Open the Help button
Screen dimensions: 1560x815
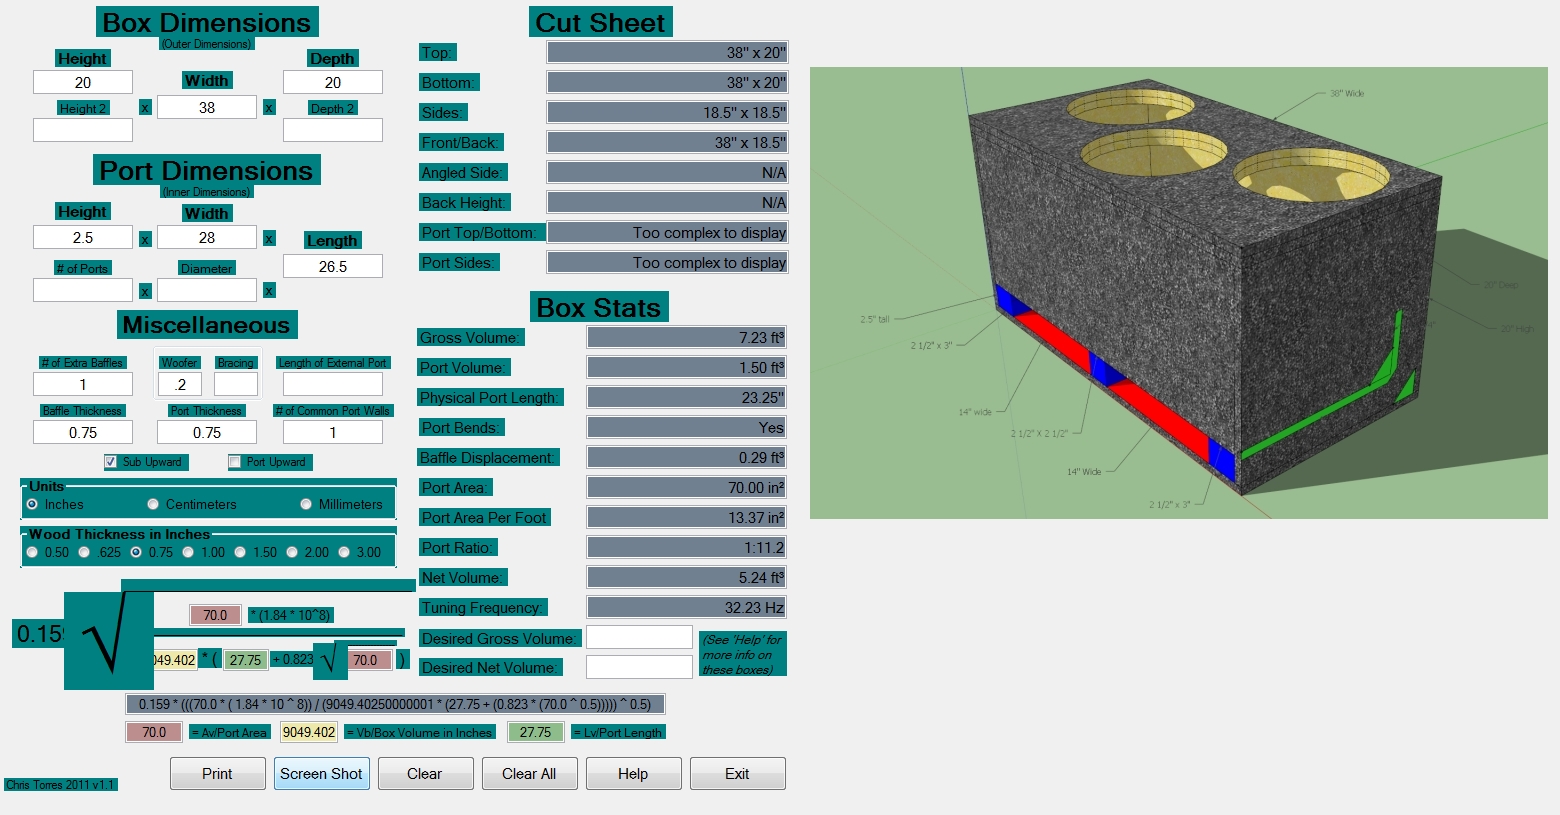coord(633,773)
